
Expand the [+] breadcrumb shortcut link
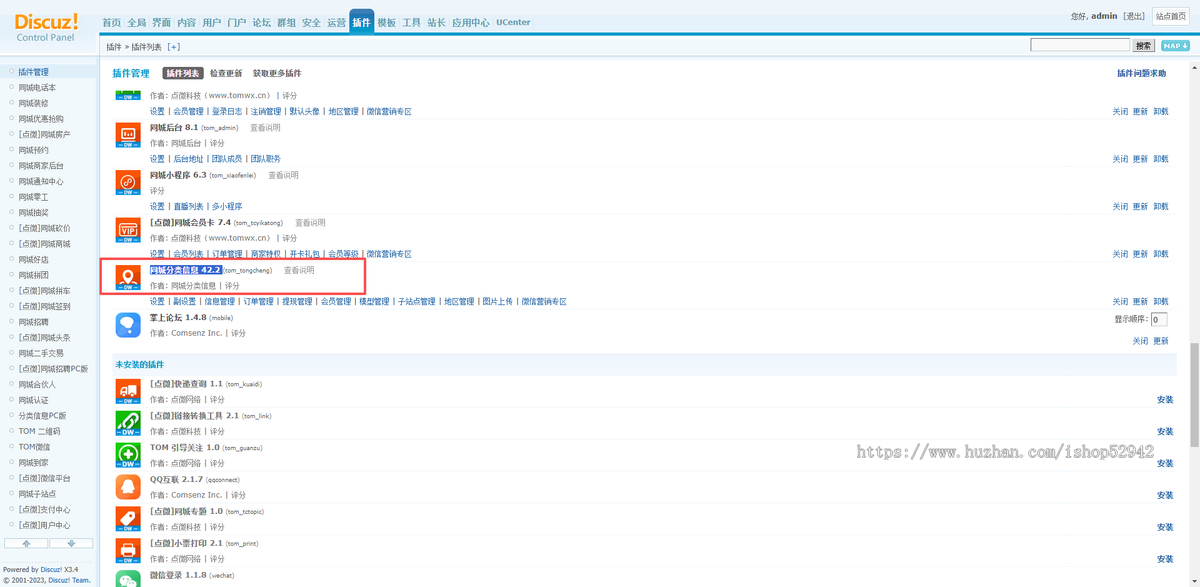[174, 47]
